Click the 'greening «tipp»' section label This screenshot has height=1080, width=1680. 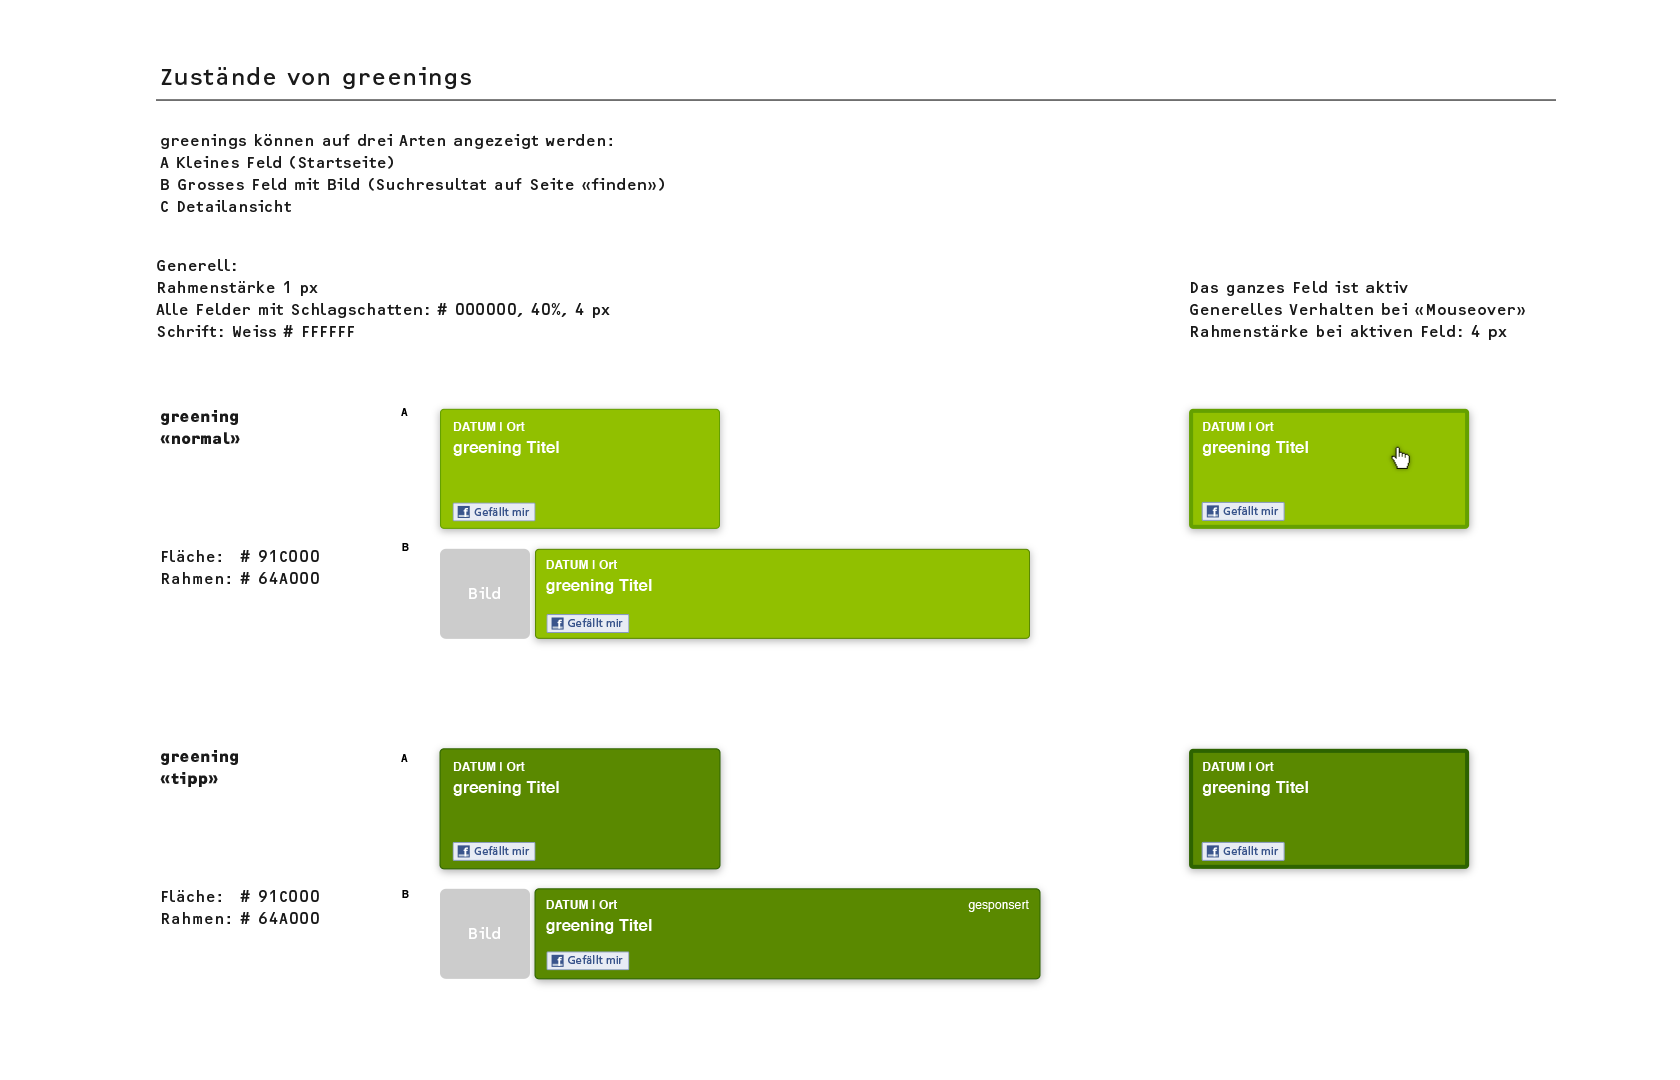(199, 767)
